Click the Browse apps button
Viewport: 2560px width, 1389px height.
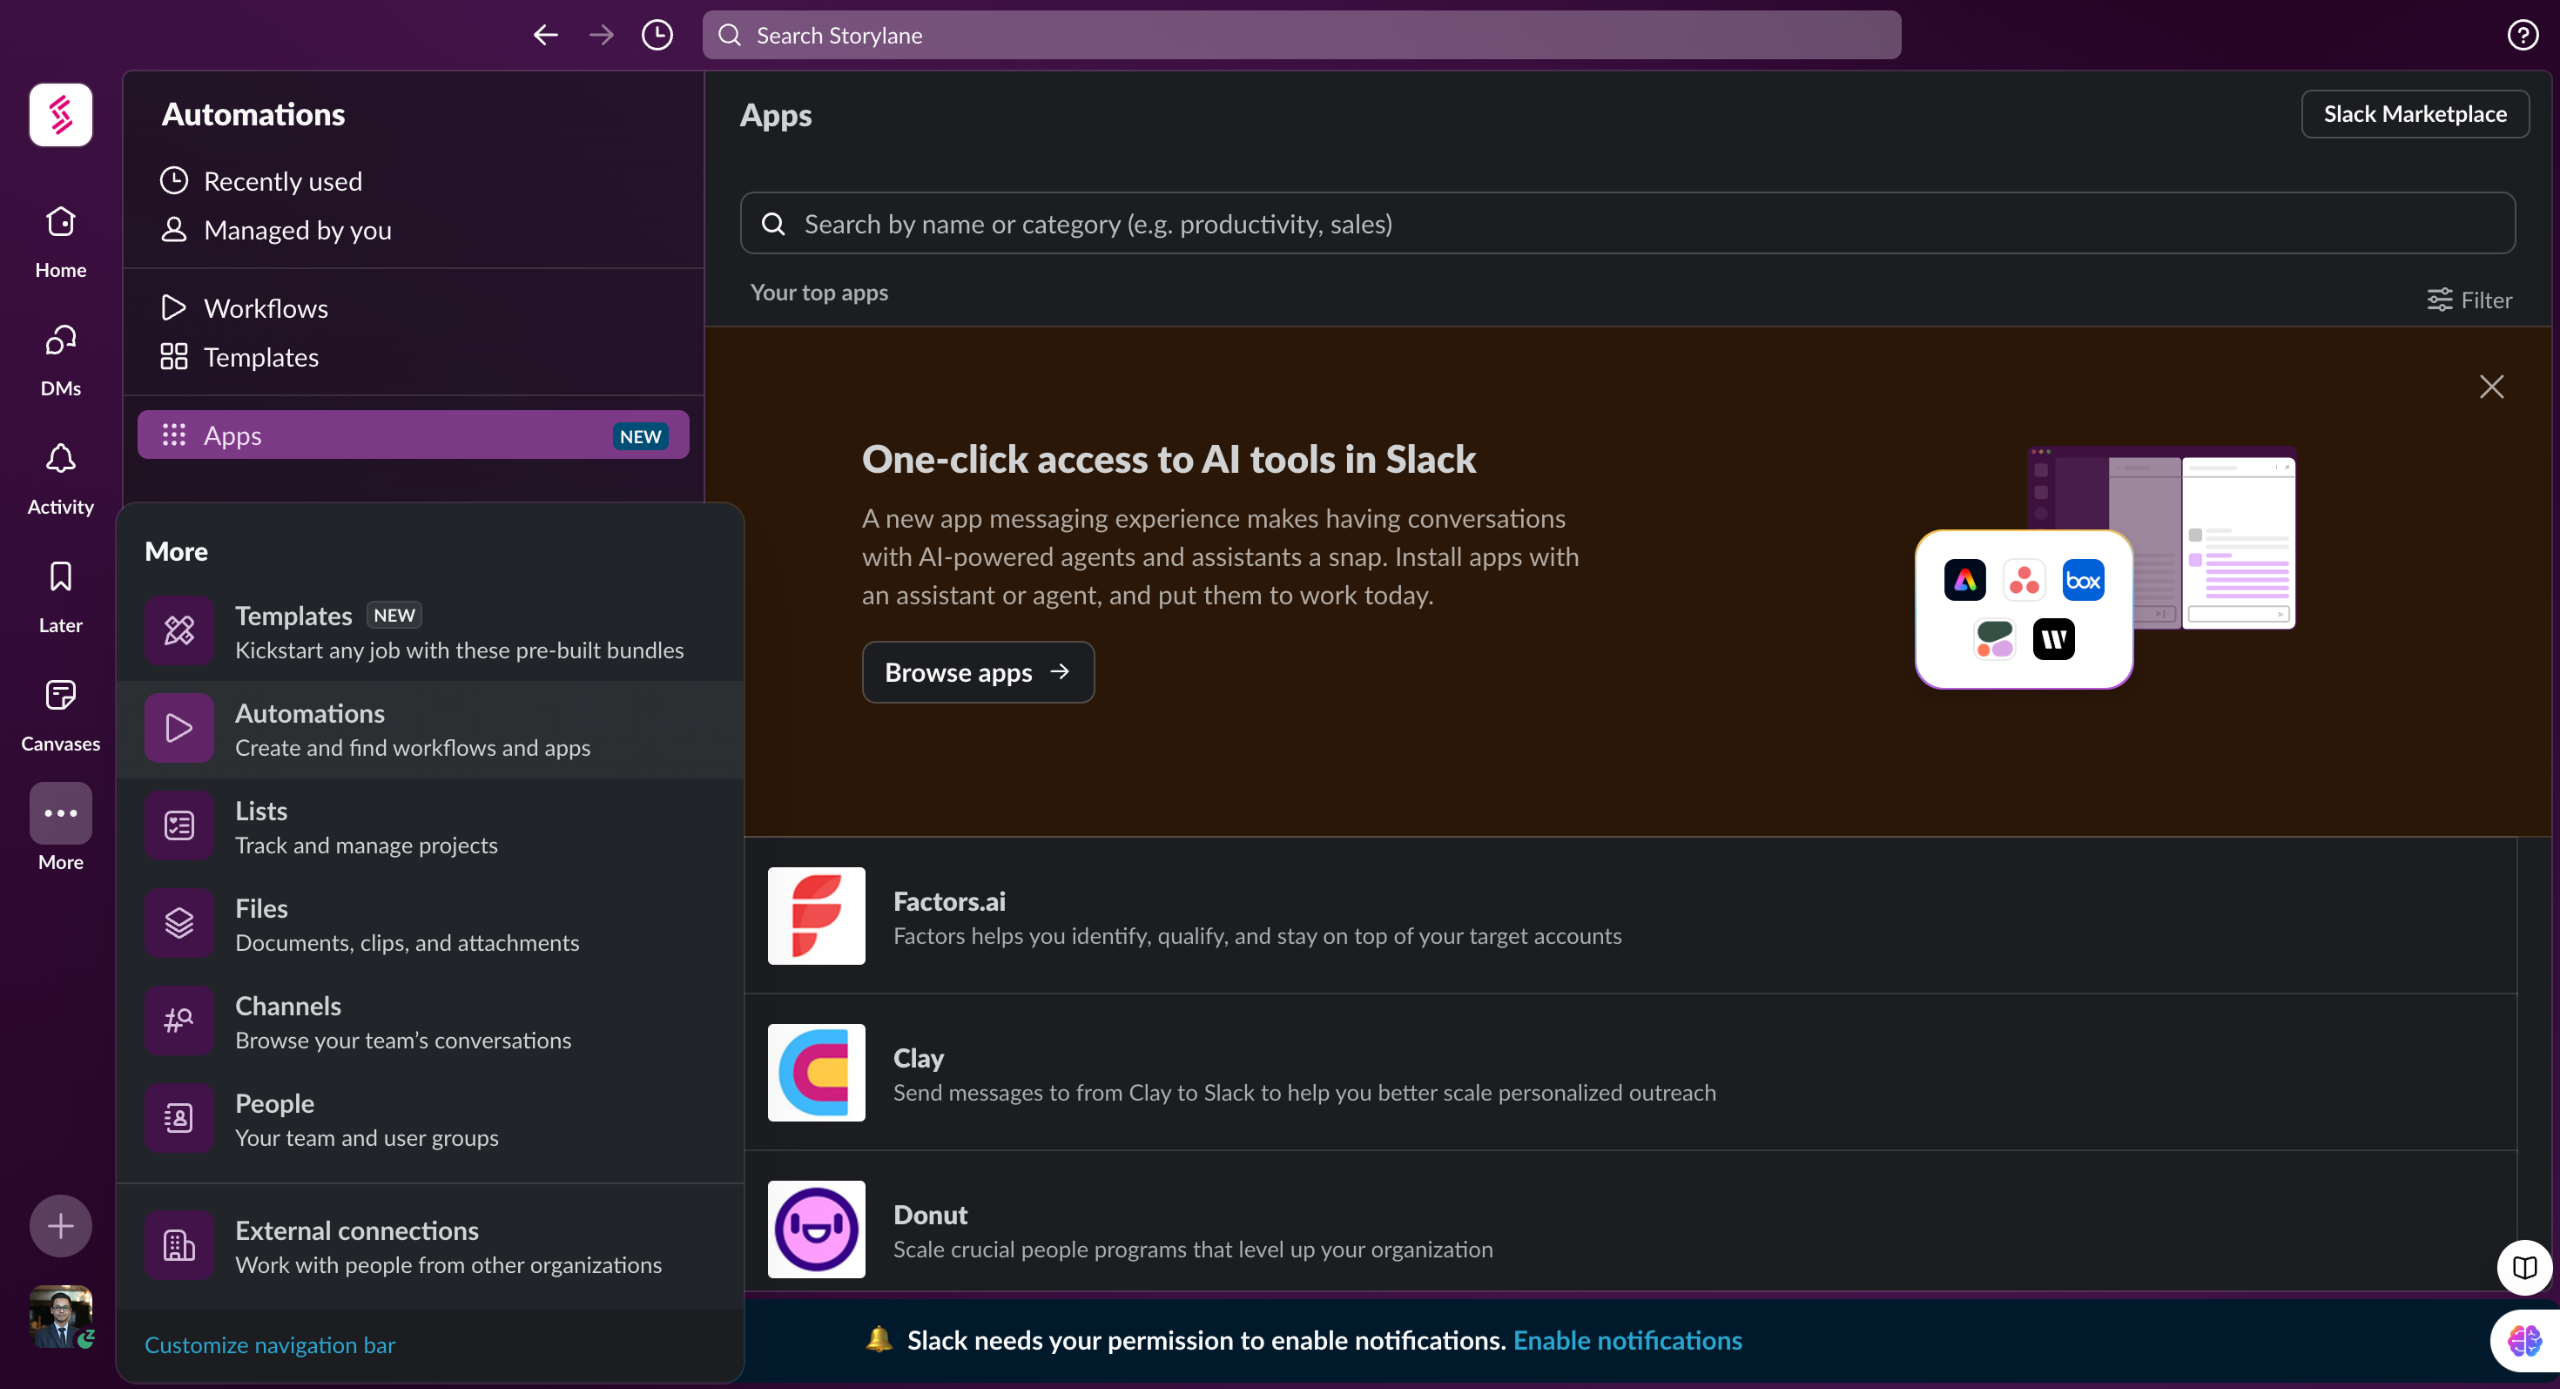[x=978, y=672]
